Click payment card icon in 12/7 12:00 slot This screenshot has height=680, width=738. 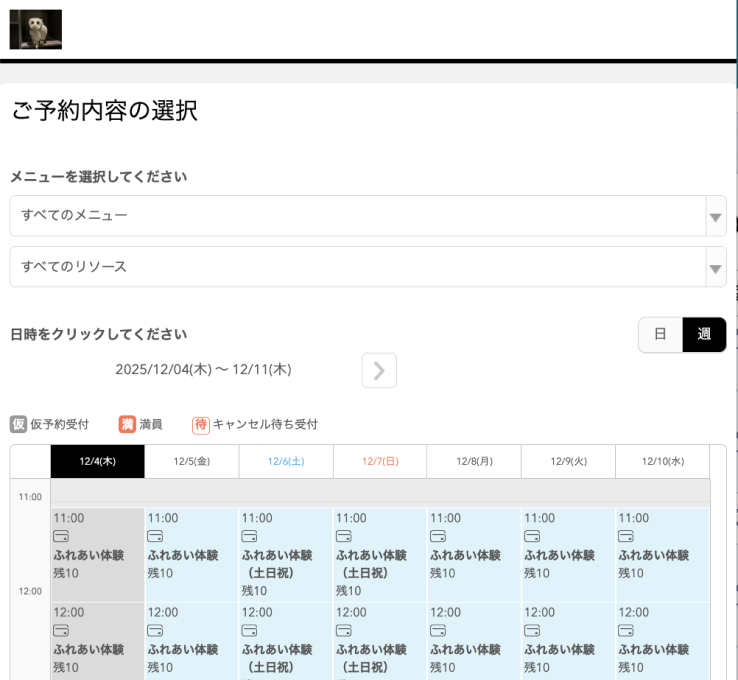pos(344,630)
